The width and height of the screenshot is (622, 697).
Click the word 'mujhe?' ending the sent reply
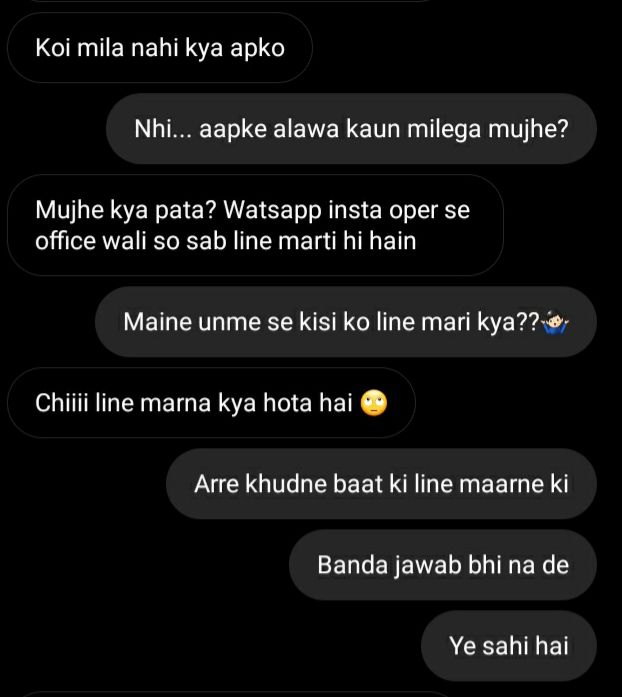click(529, 130)
